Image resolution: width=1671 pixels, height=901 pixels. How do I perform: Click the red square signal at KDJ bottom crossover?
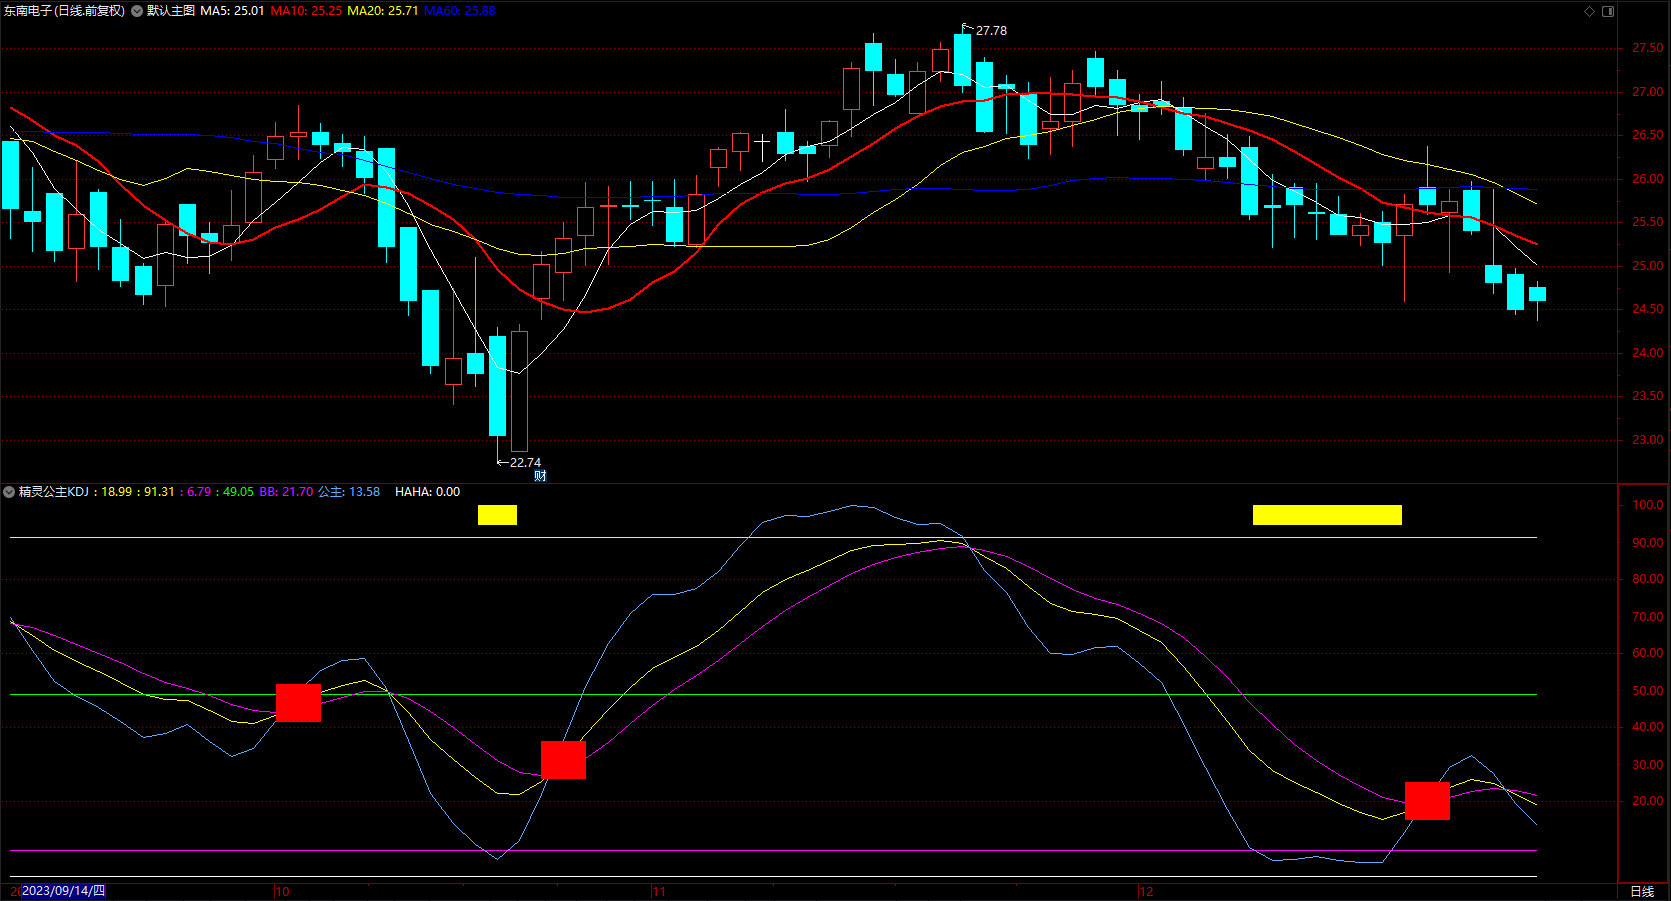click(563, 760)
